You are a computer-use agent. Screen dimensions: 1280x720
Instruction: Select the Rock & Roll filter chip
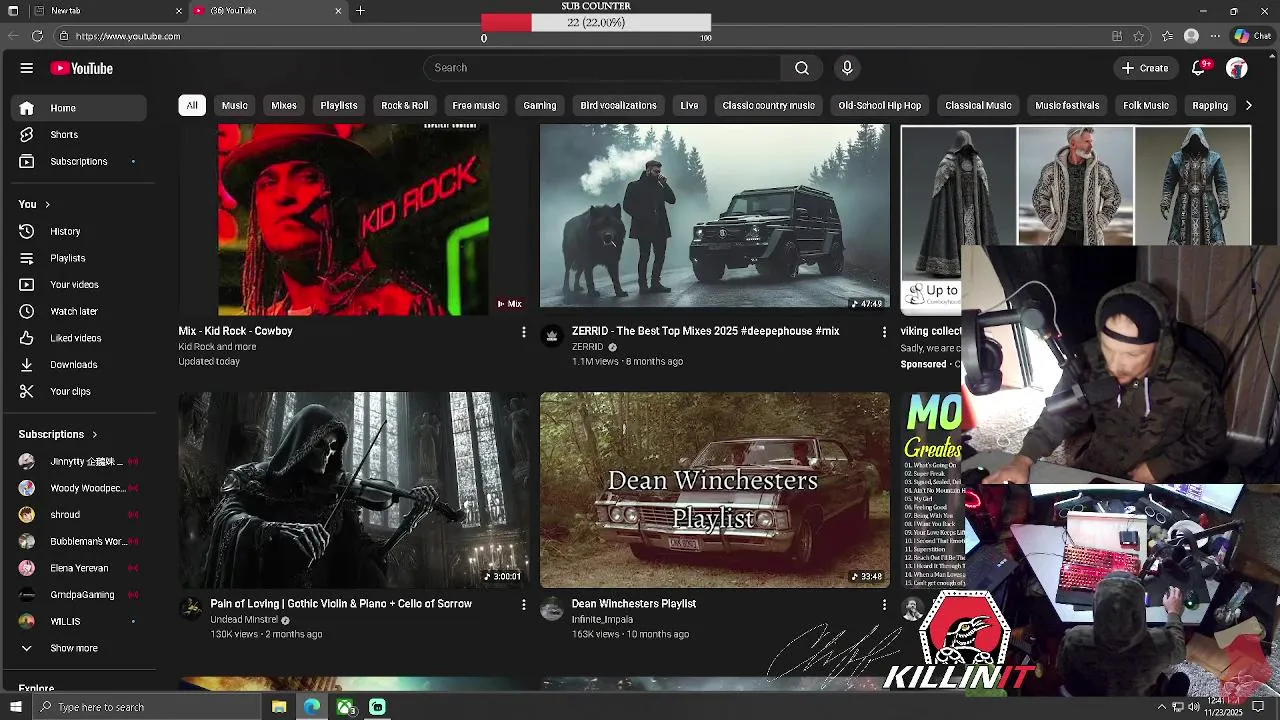405,105
